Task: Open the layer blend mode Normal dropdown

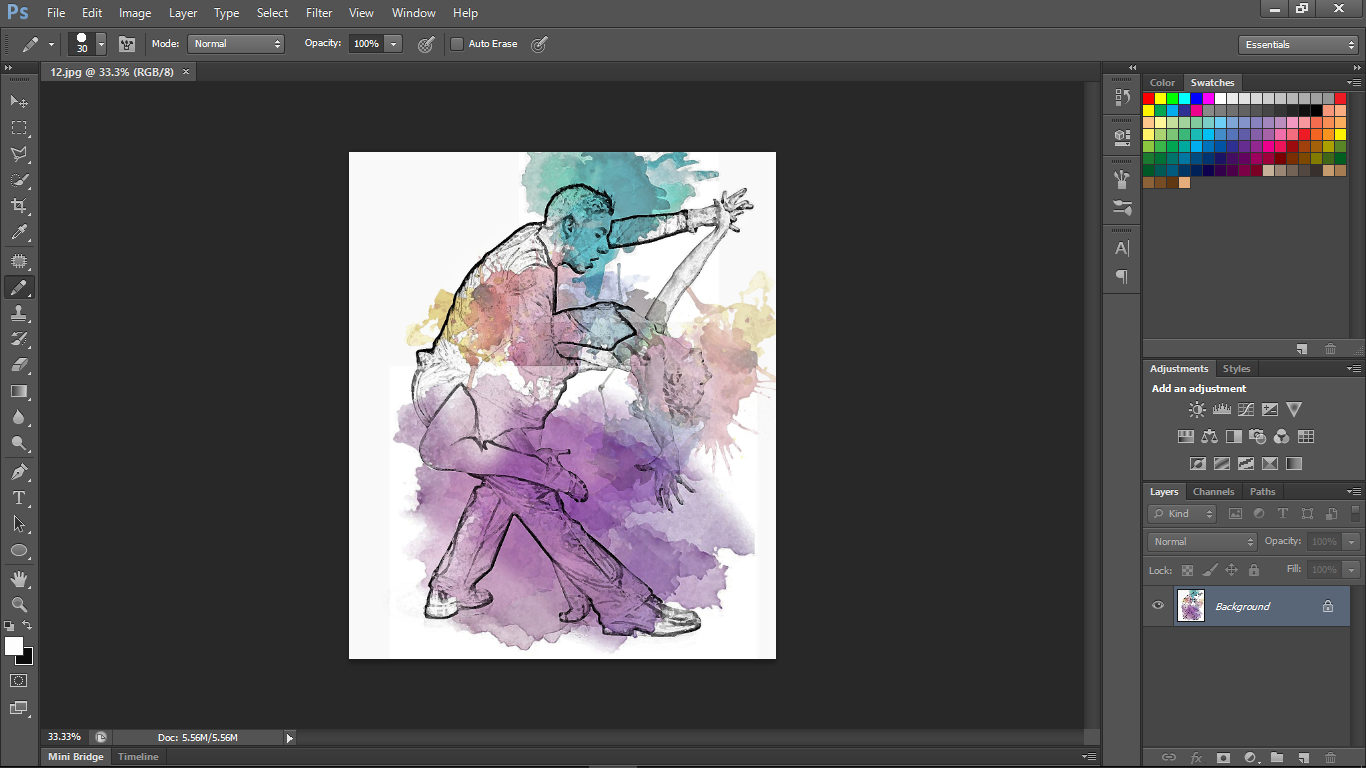Action: click(x=1202, y=541)
